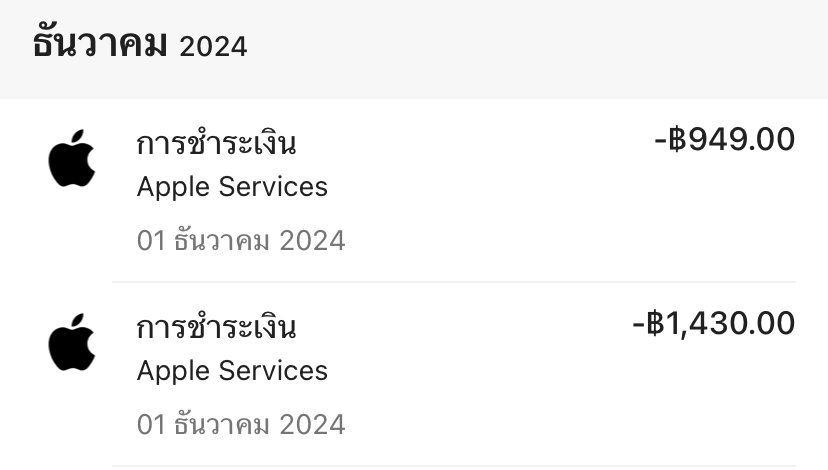Open the -฿1,430.00 amount entry
This screenshot has height=470, width=828.
(x=713, y=324)
